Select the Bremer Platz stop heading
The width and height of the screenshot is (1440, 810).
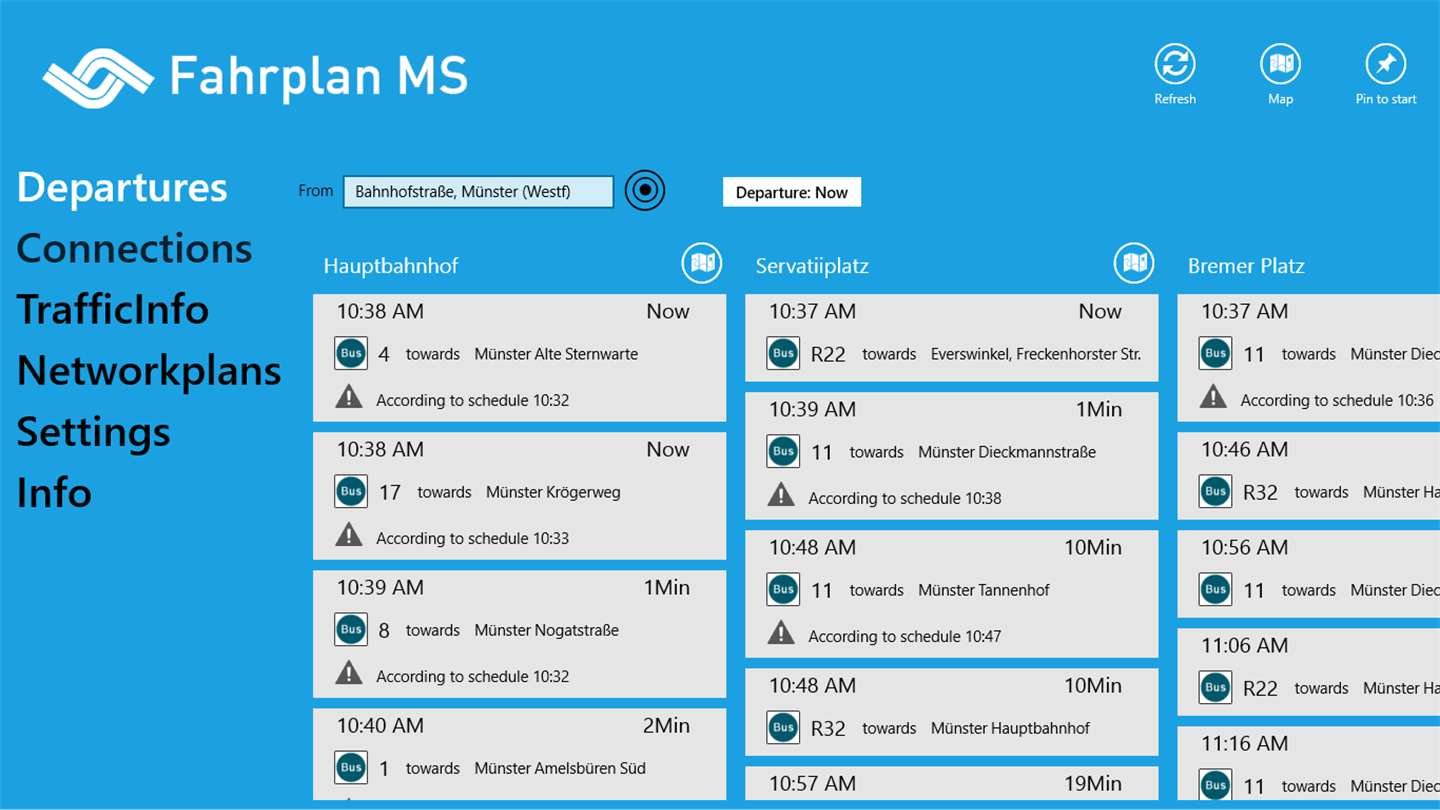coord(1246,266)
